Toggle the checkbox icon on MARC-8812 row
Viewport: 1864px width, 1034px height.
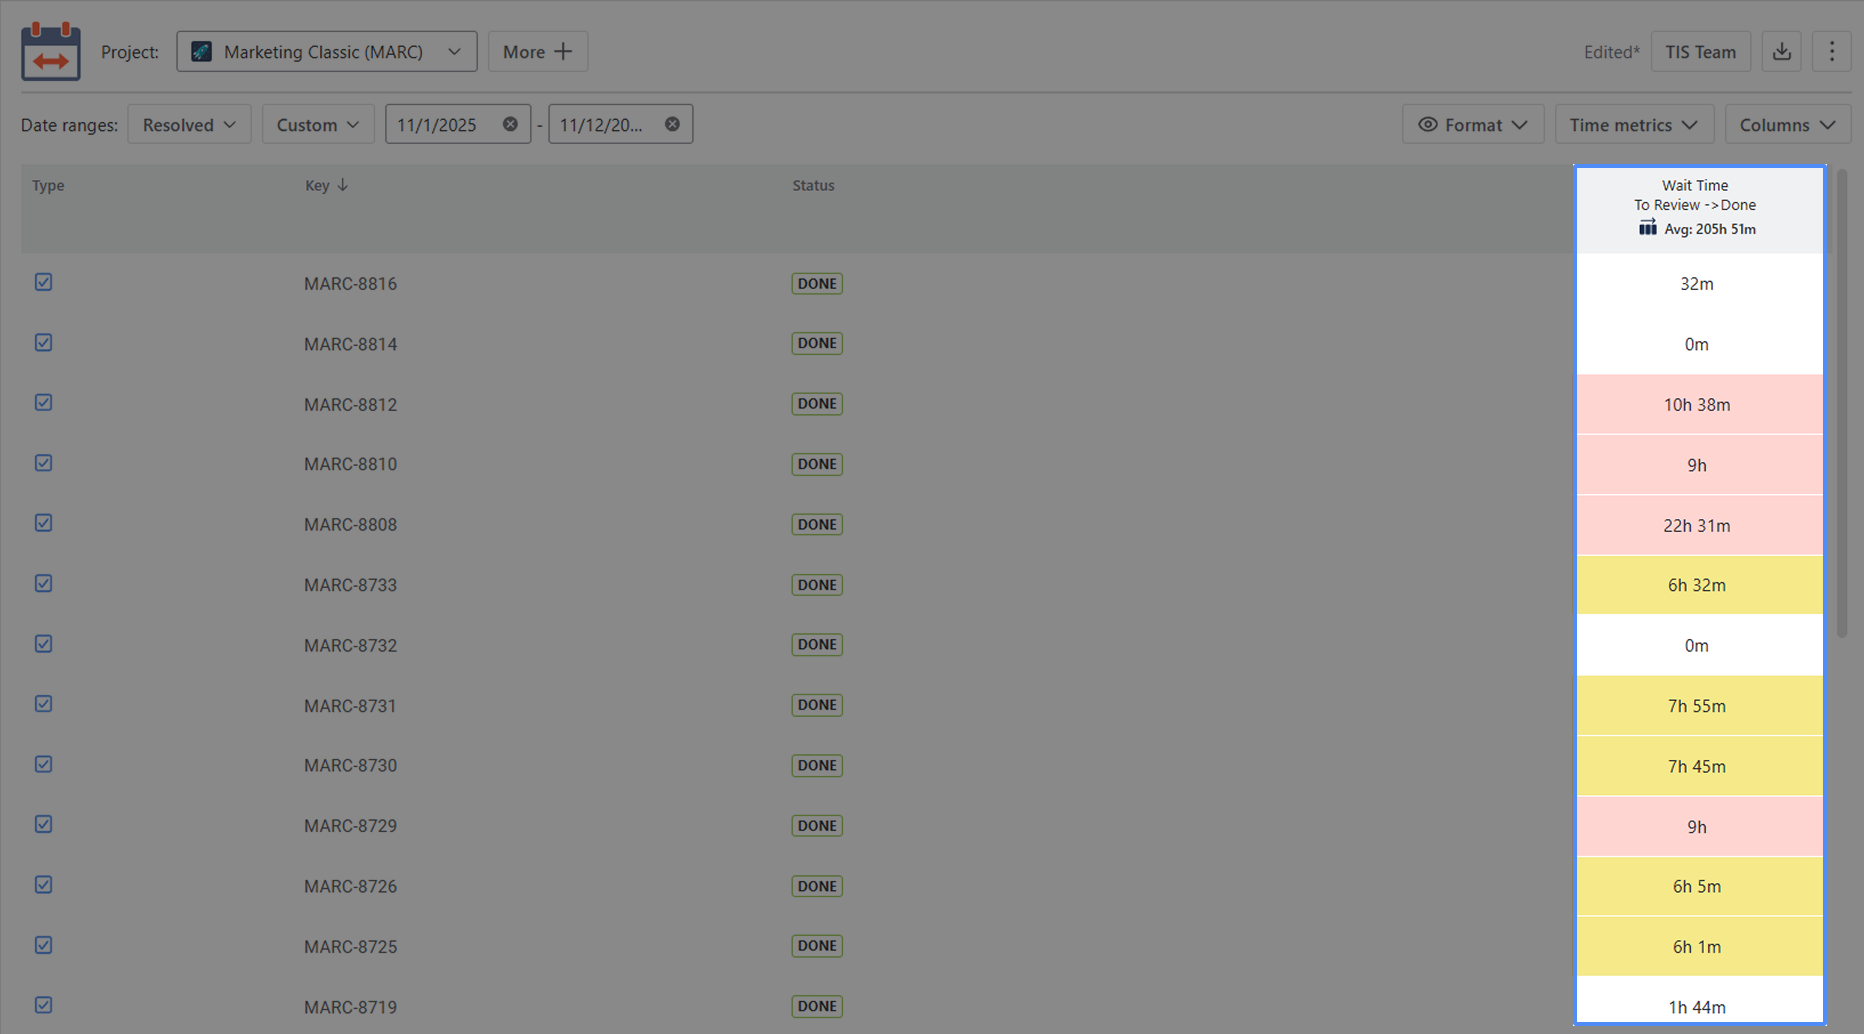pyautogui.click(x=43, y=402)
